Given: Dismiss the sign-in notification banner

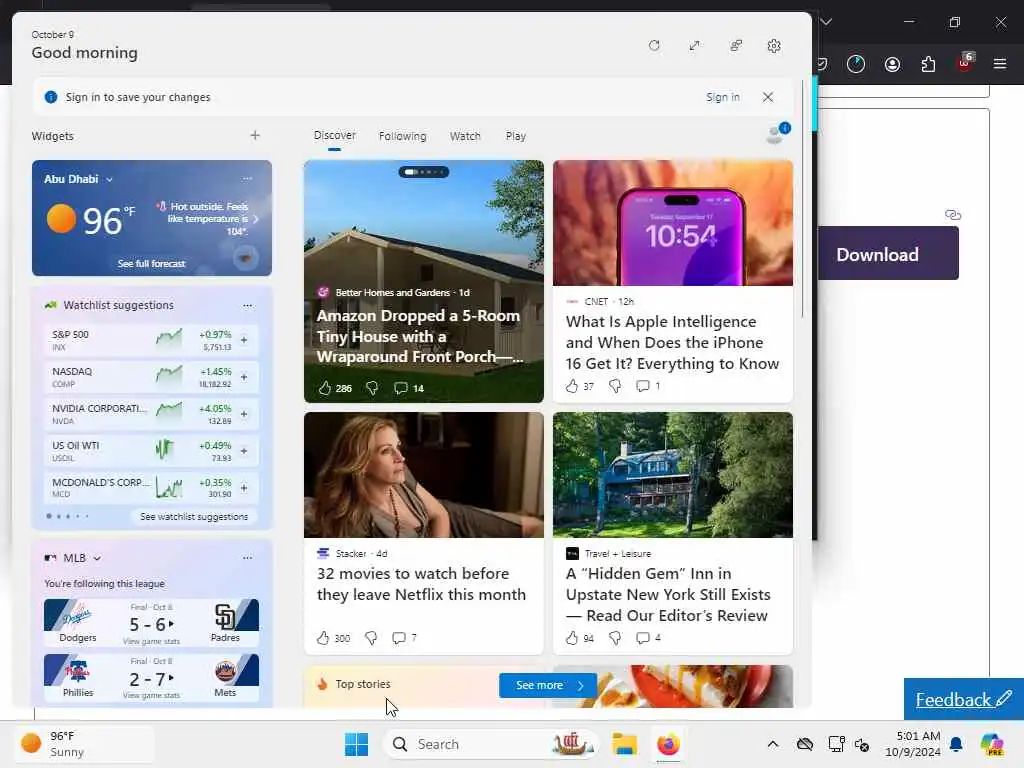Looking at the screenshot, I should pos(768,97).
